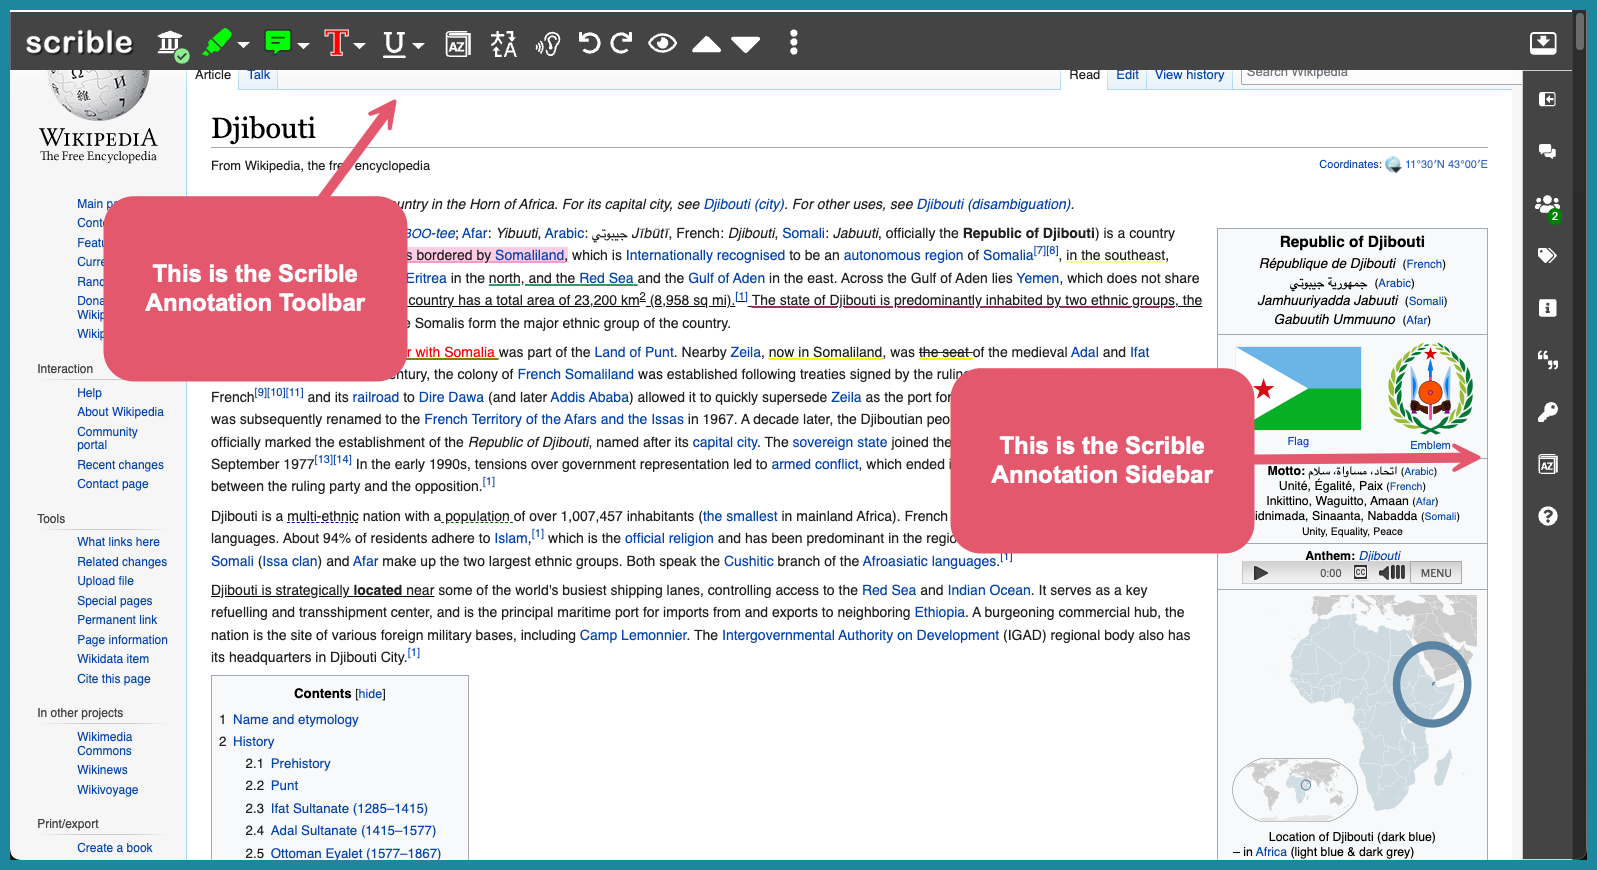The image size is (1597, 870).
Task: Open the View history tab
Action: [1189, 75]
